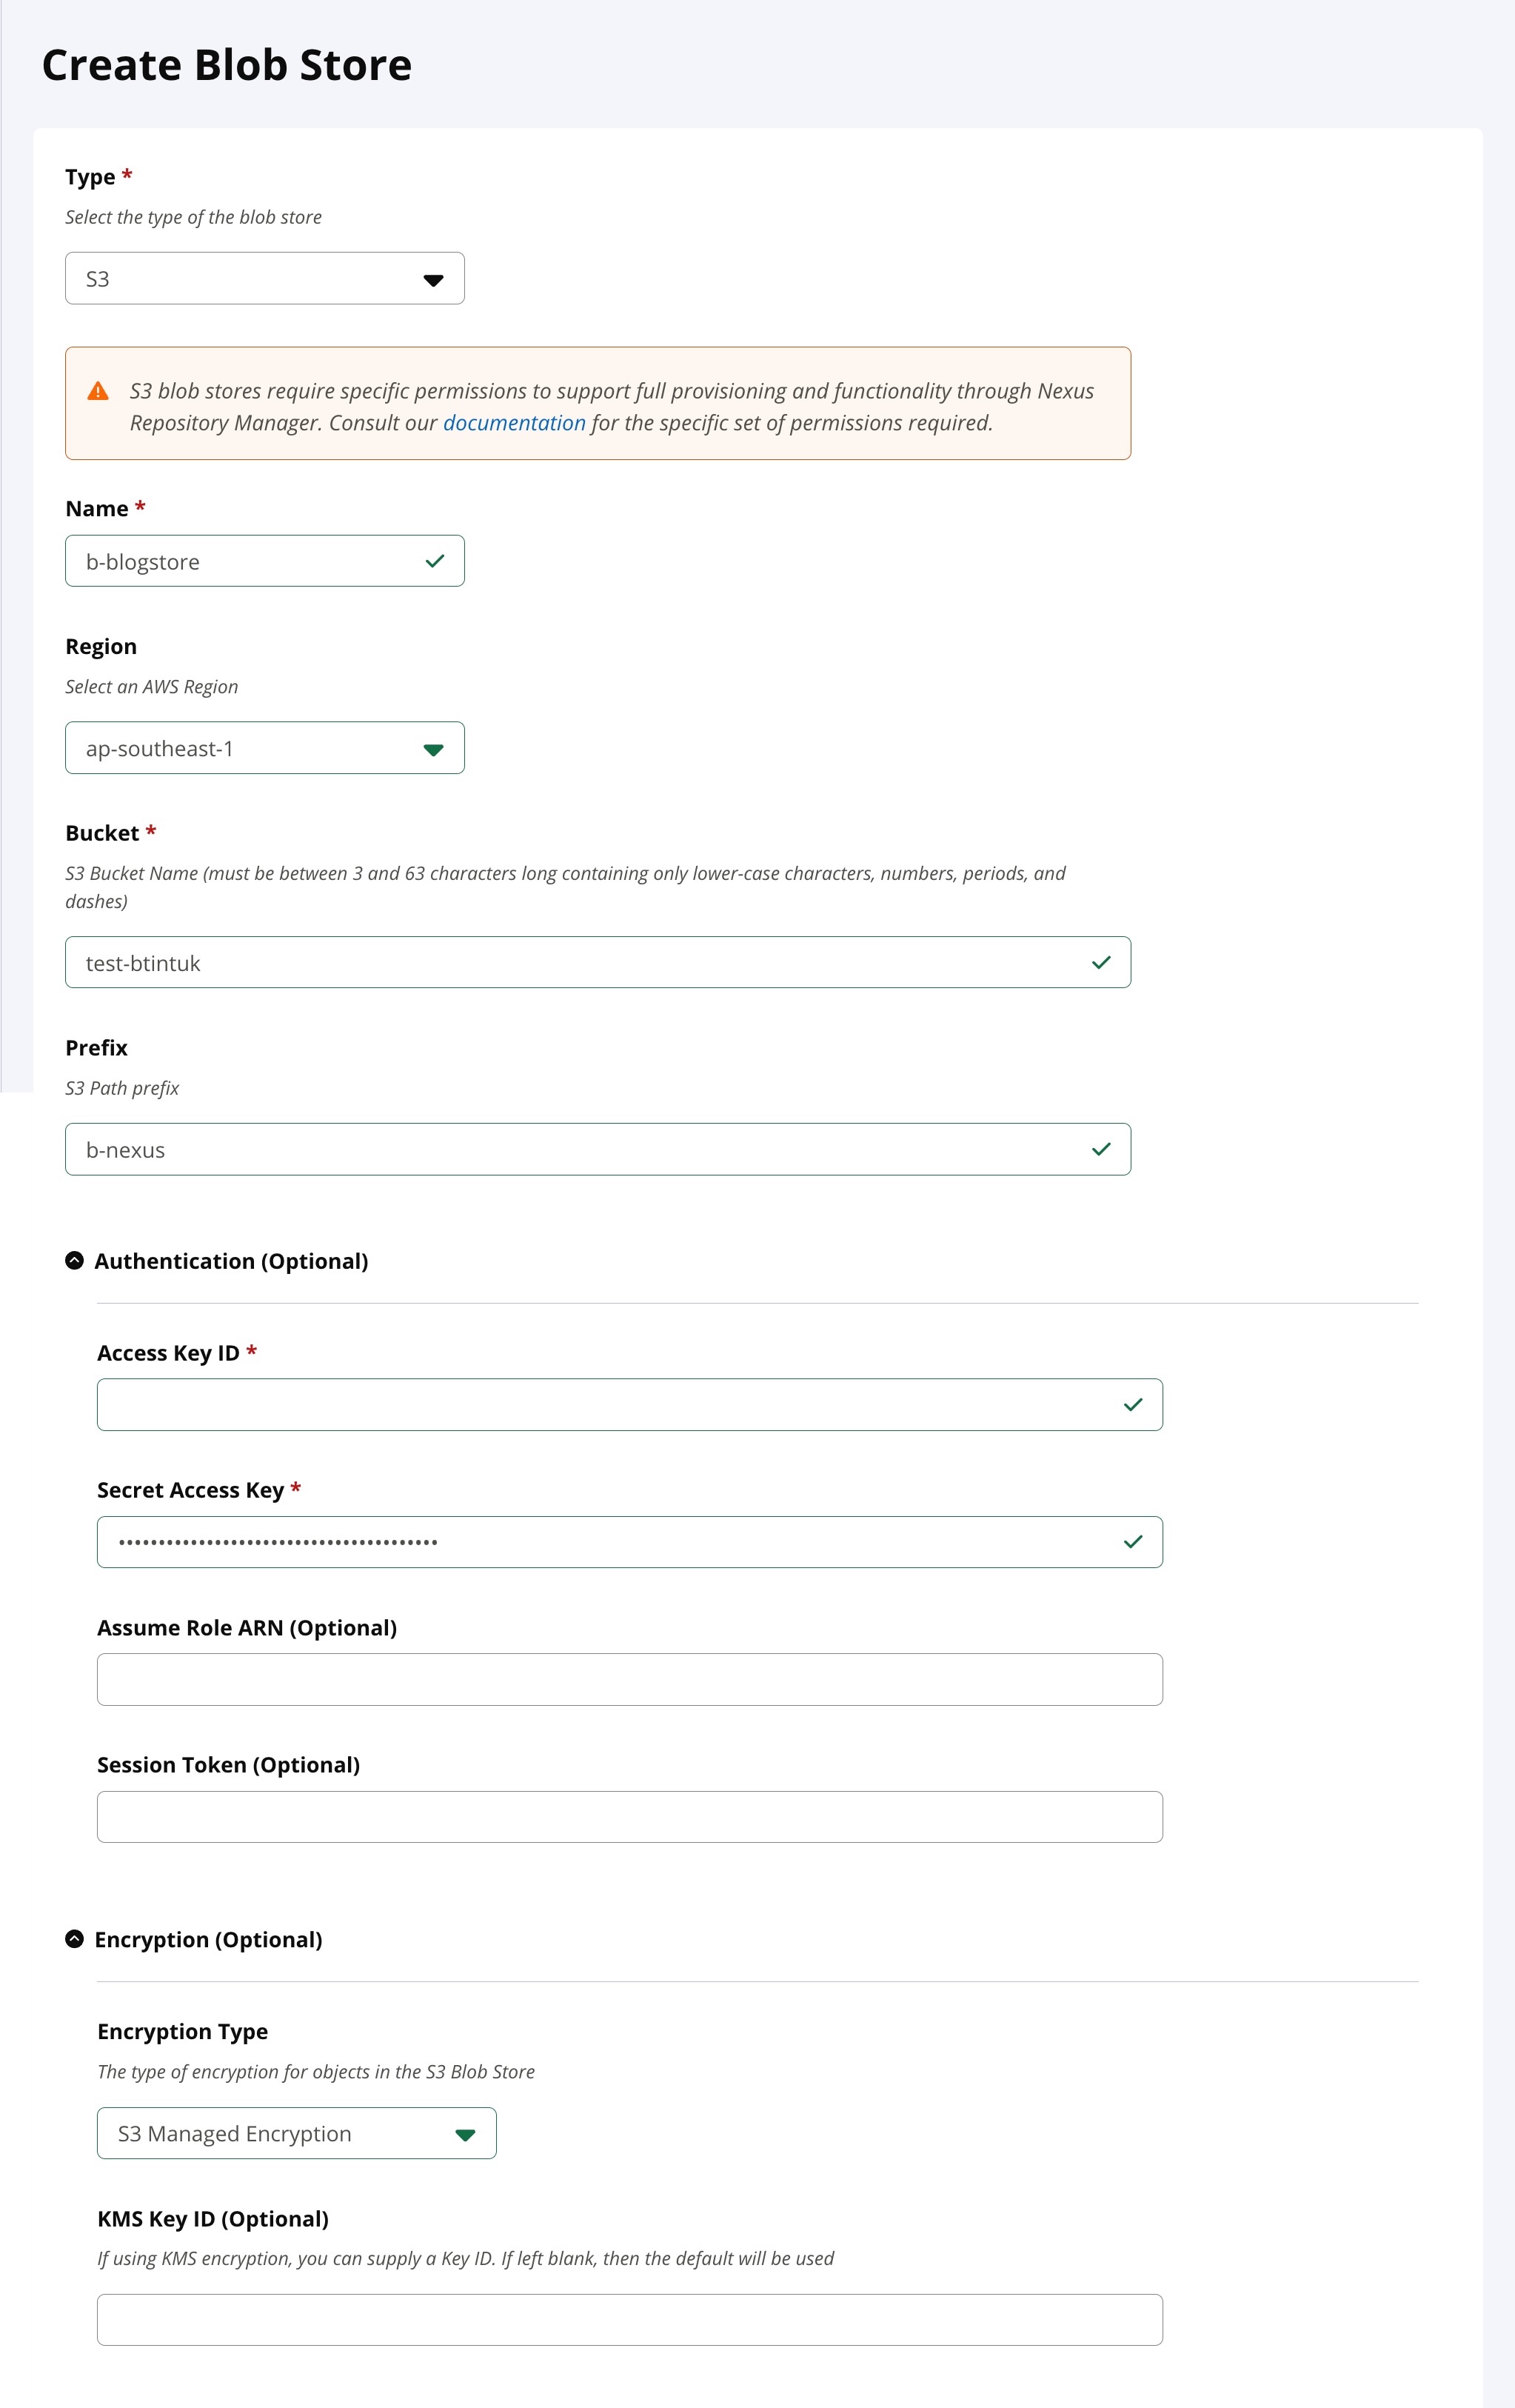
Task: Click the Authentication (Optional) header
Action: coord(231,1261)
